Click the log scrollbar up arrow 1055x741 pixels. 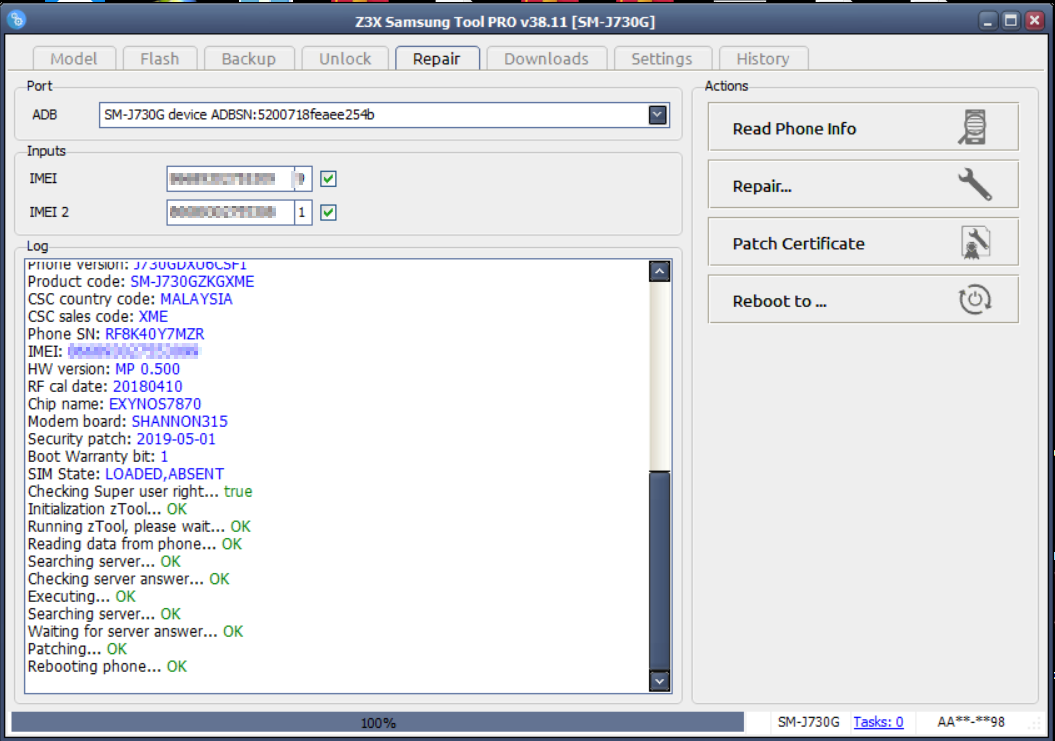click(x=659, y=271)
